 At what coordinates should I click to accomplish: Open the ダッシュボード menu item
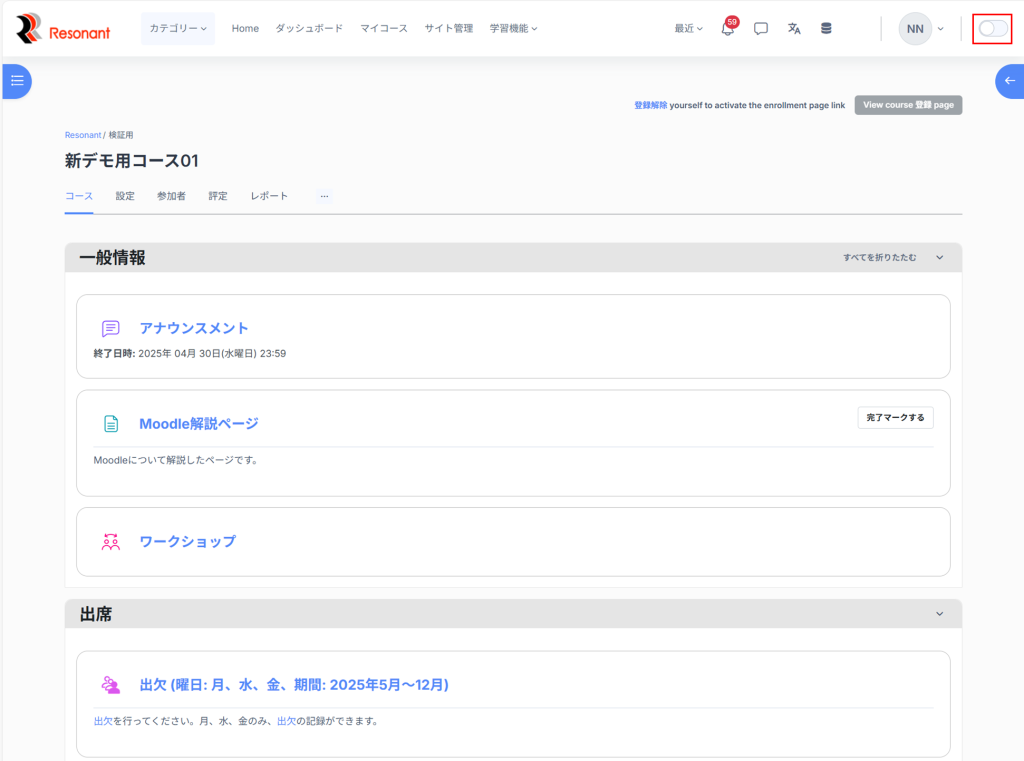(309, 29)
